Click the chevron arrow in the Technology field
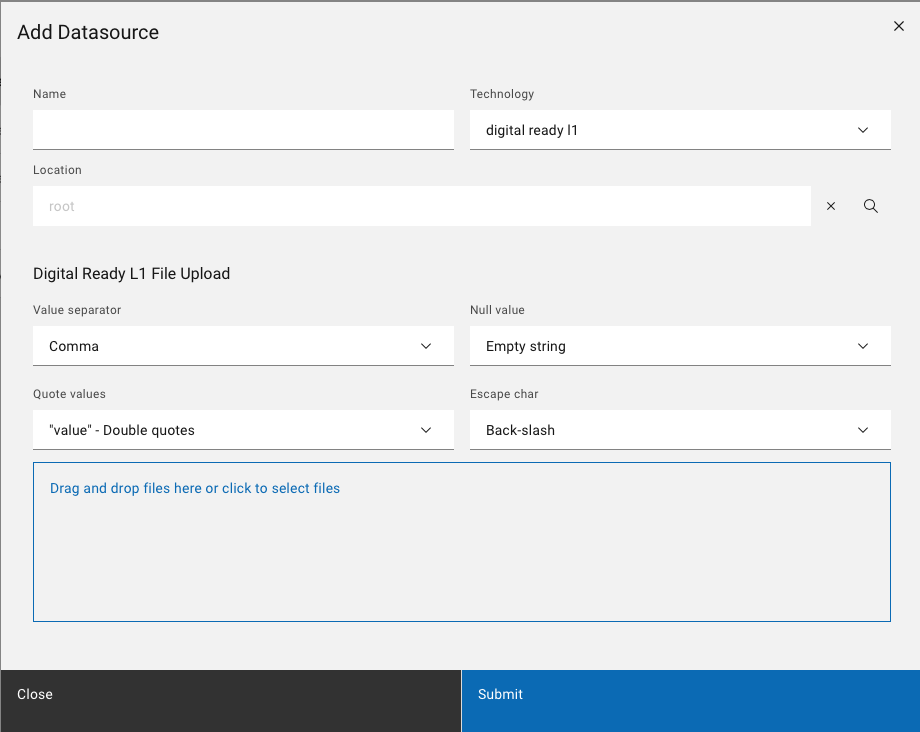920x732 pixels. [x=864, y=130]
